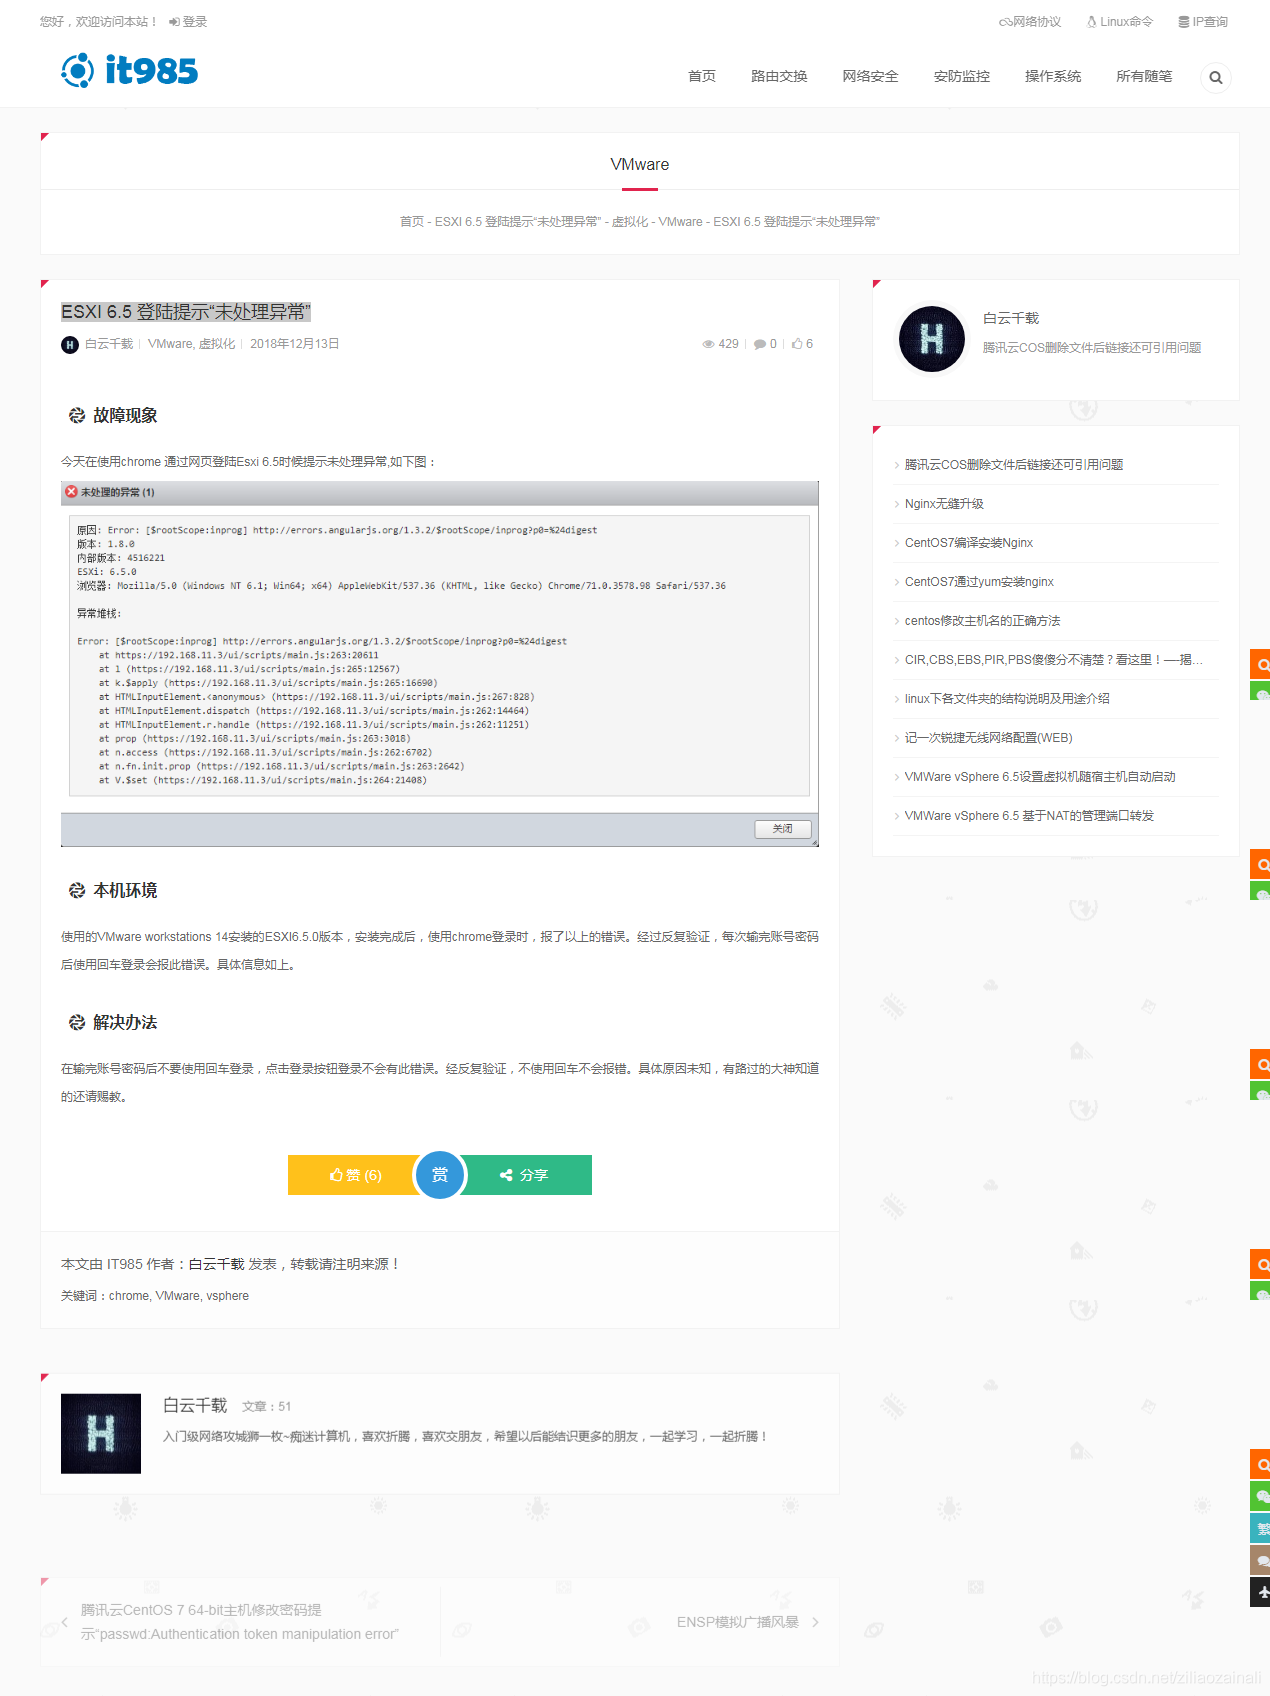
Task: Open the chrome keyword tag
Action: tap(129, 1296)
